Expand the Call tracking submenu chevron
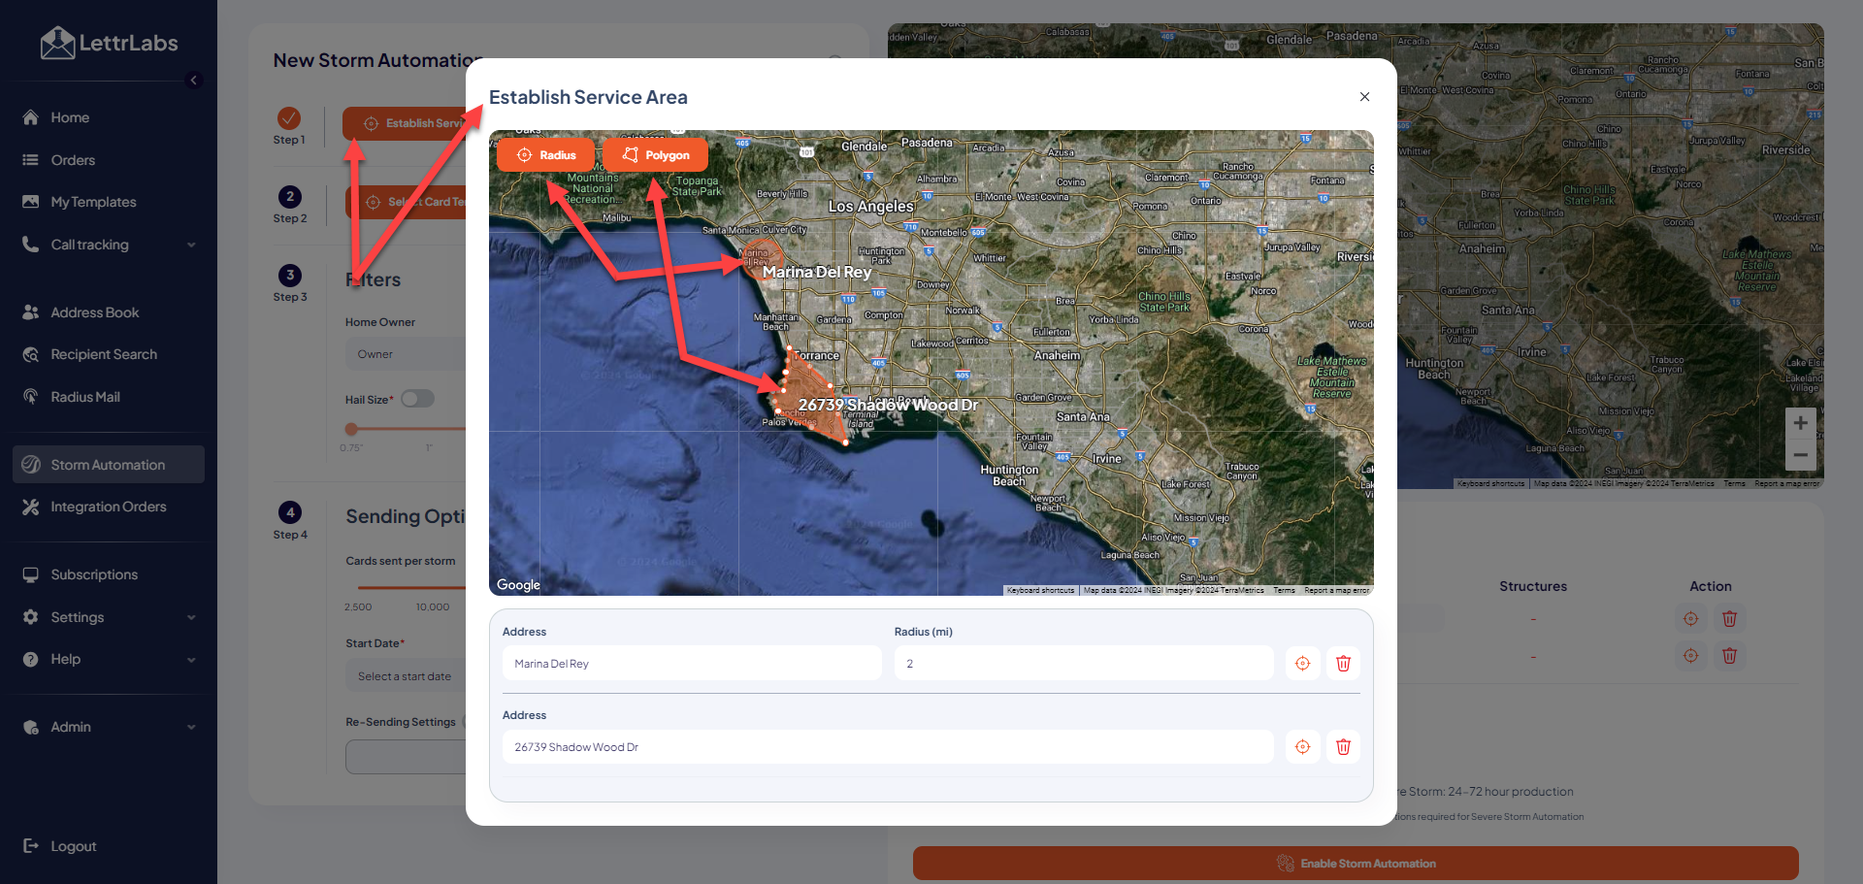The width and height of the screenshot is (1863, 884). click(191, 245)
